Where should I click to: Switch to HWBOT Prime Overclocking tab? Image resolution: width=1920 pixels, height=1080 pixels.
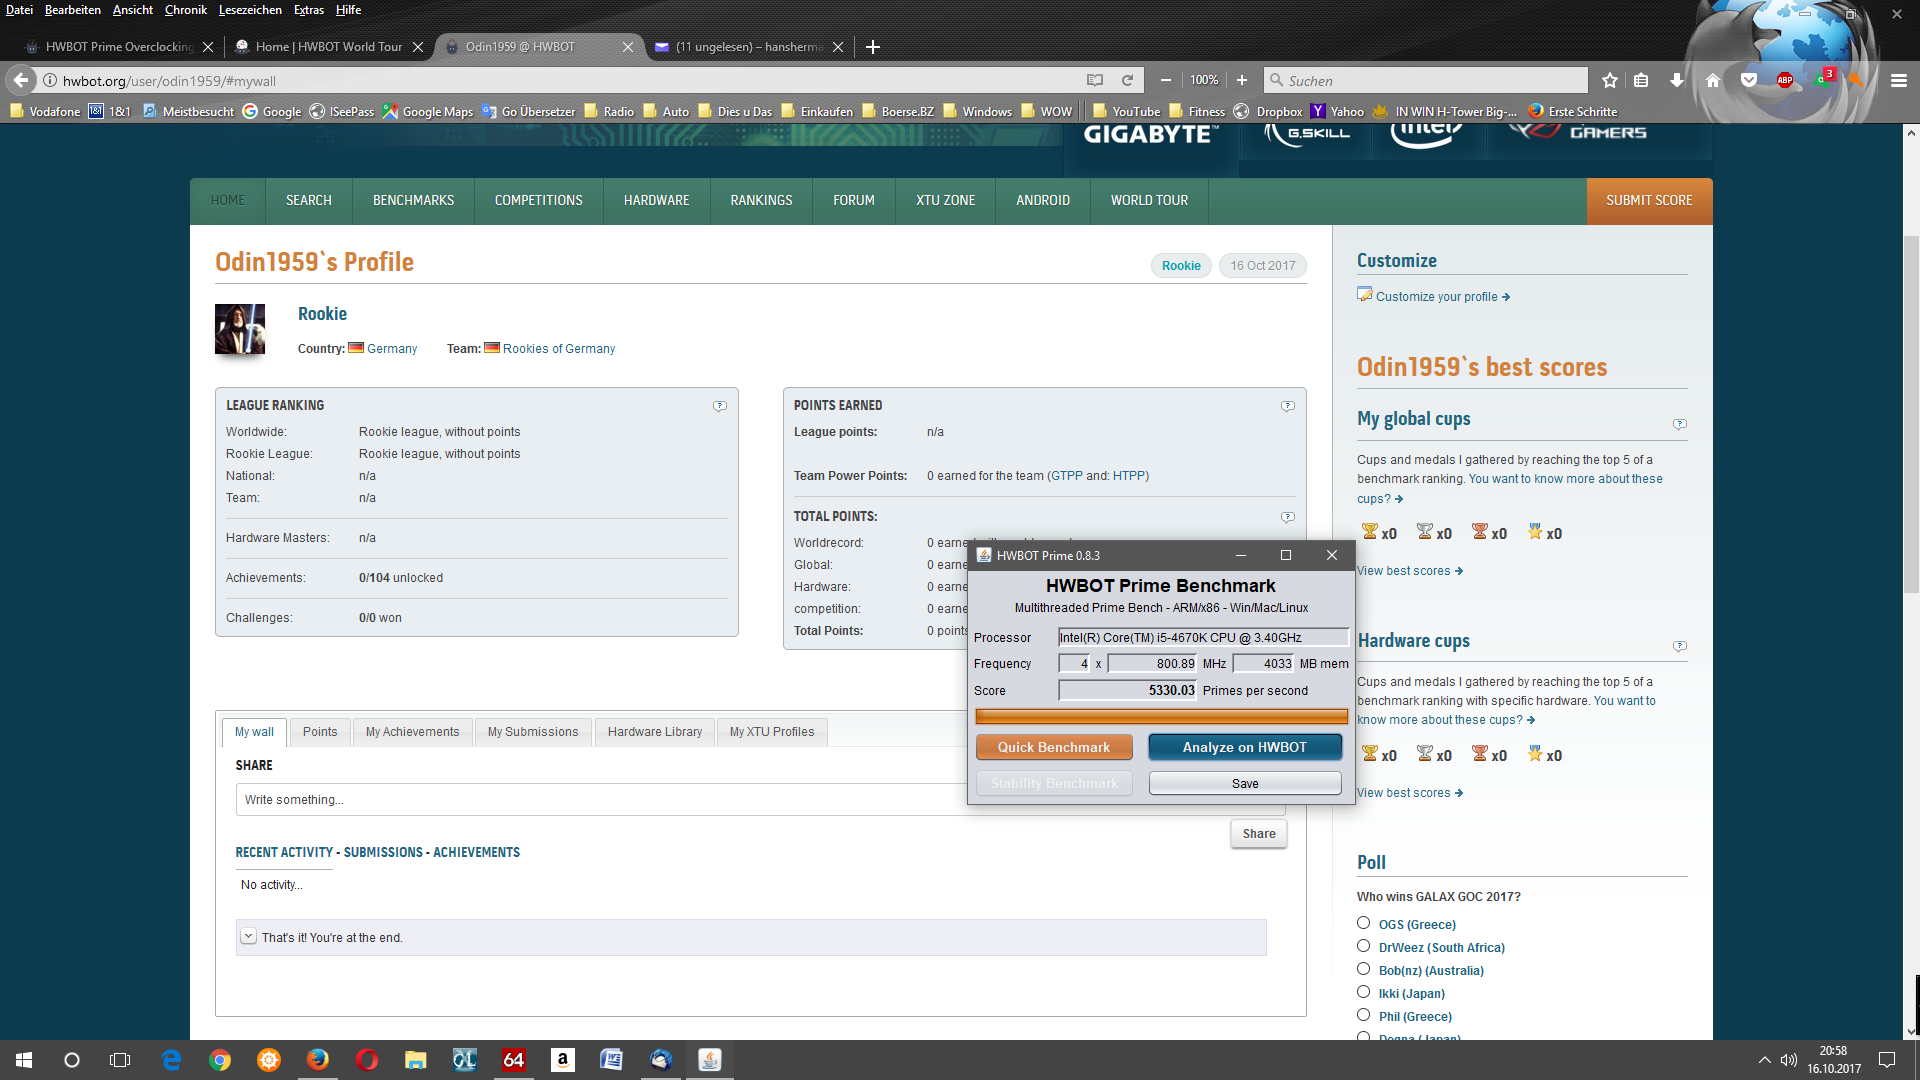click(x=118, y=47)
